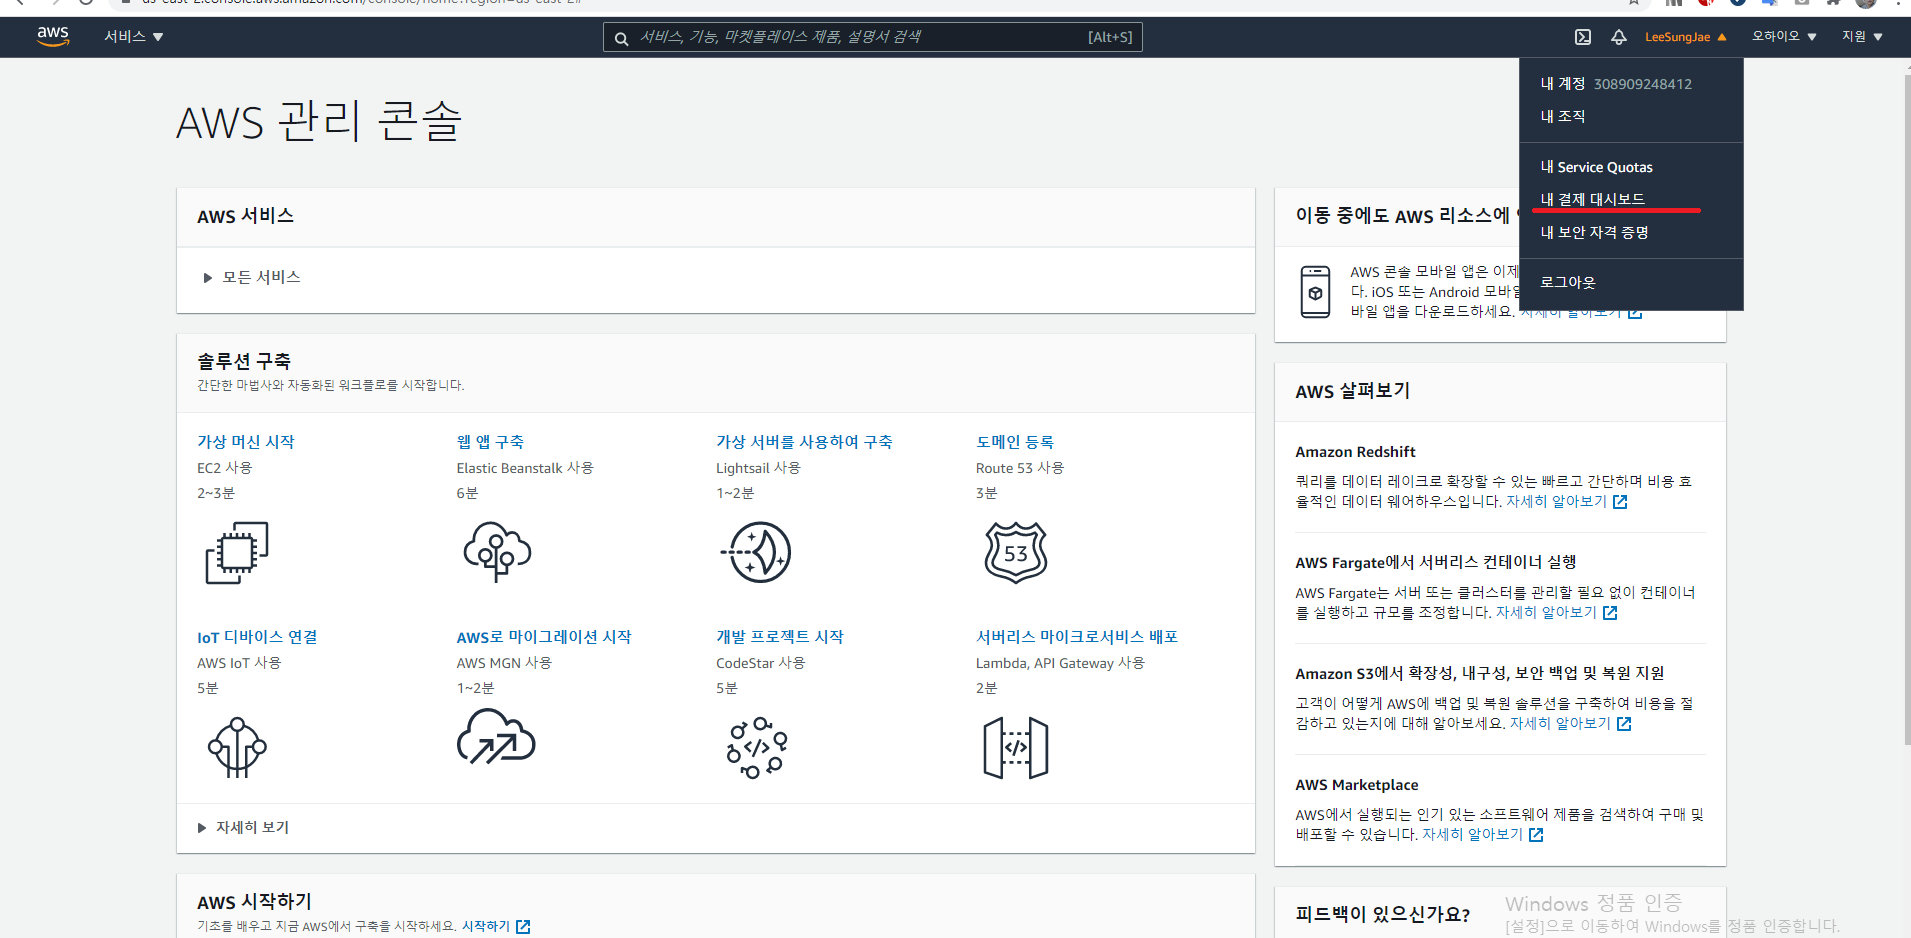Click the Elastic Beanstalk 사용 text
The height and width of the screenshot is (938, 1911).
525,468
